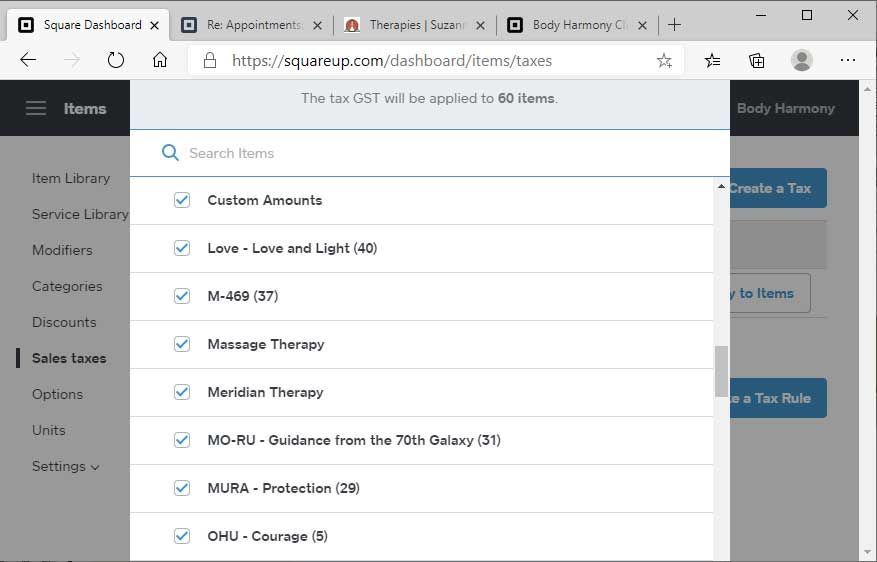This screenshot has width=877, height=562.
Task: Uncheck the M-469 (37) item
Action: (x=182, y=296)
